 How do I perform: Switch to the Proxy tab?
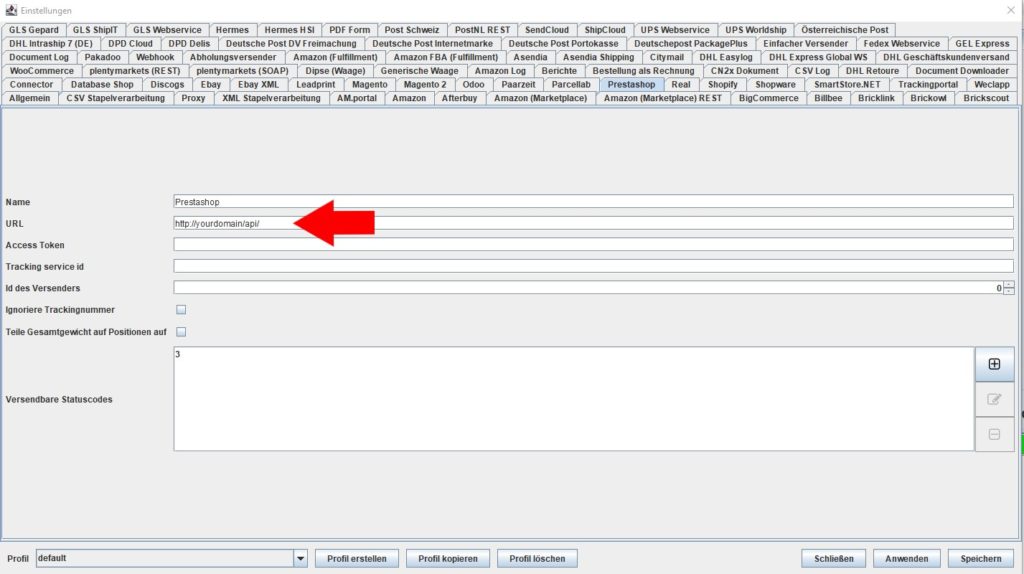pyautogui.click(x=193, y=98)
